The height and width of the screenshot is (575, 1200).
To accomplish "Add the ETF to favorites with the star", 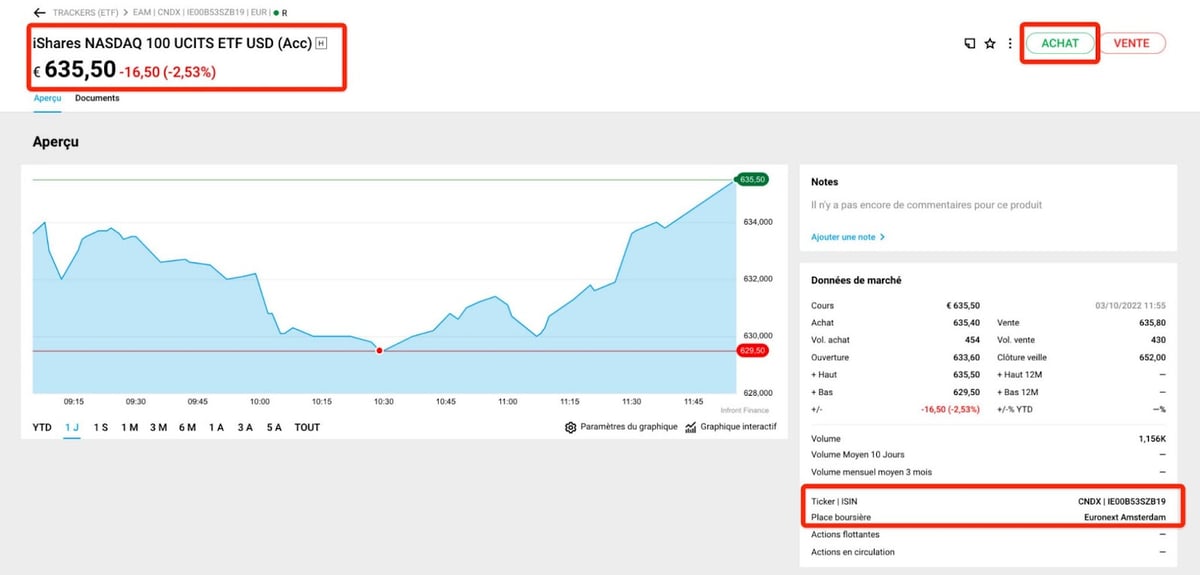I will [990, 44].
